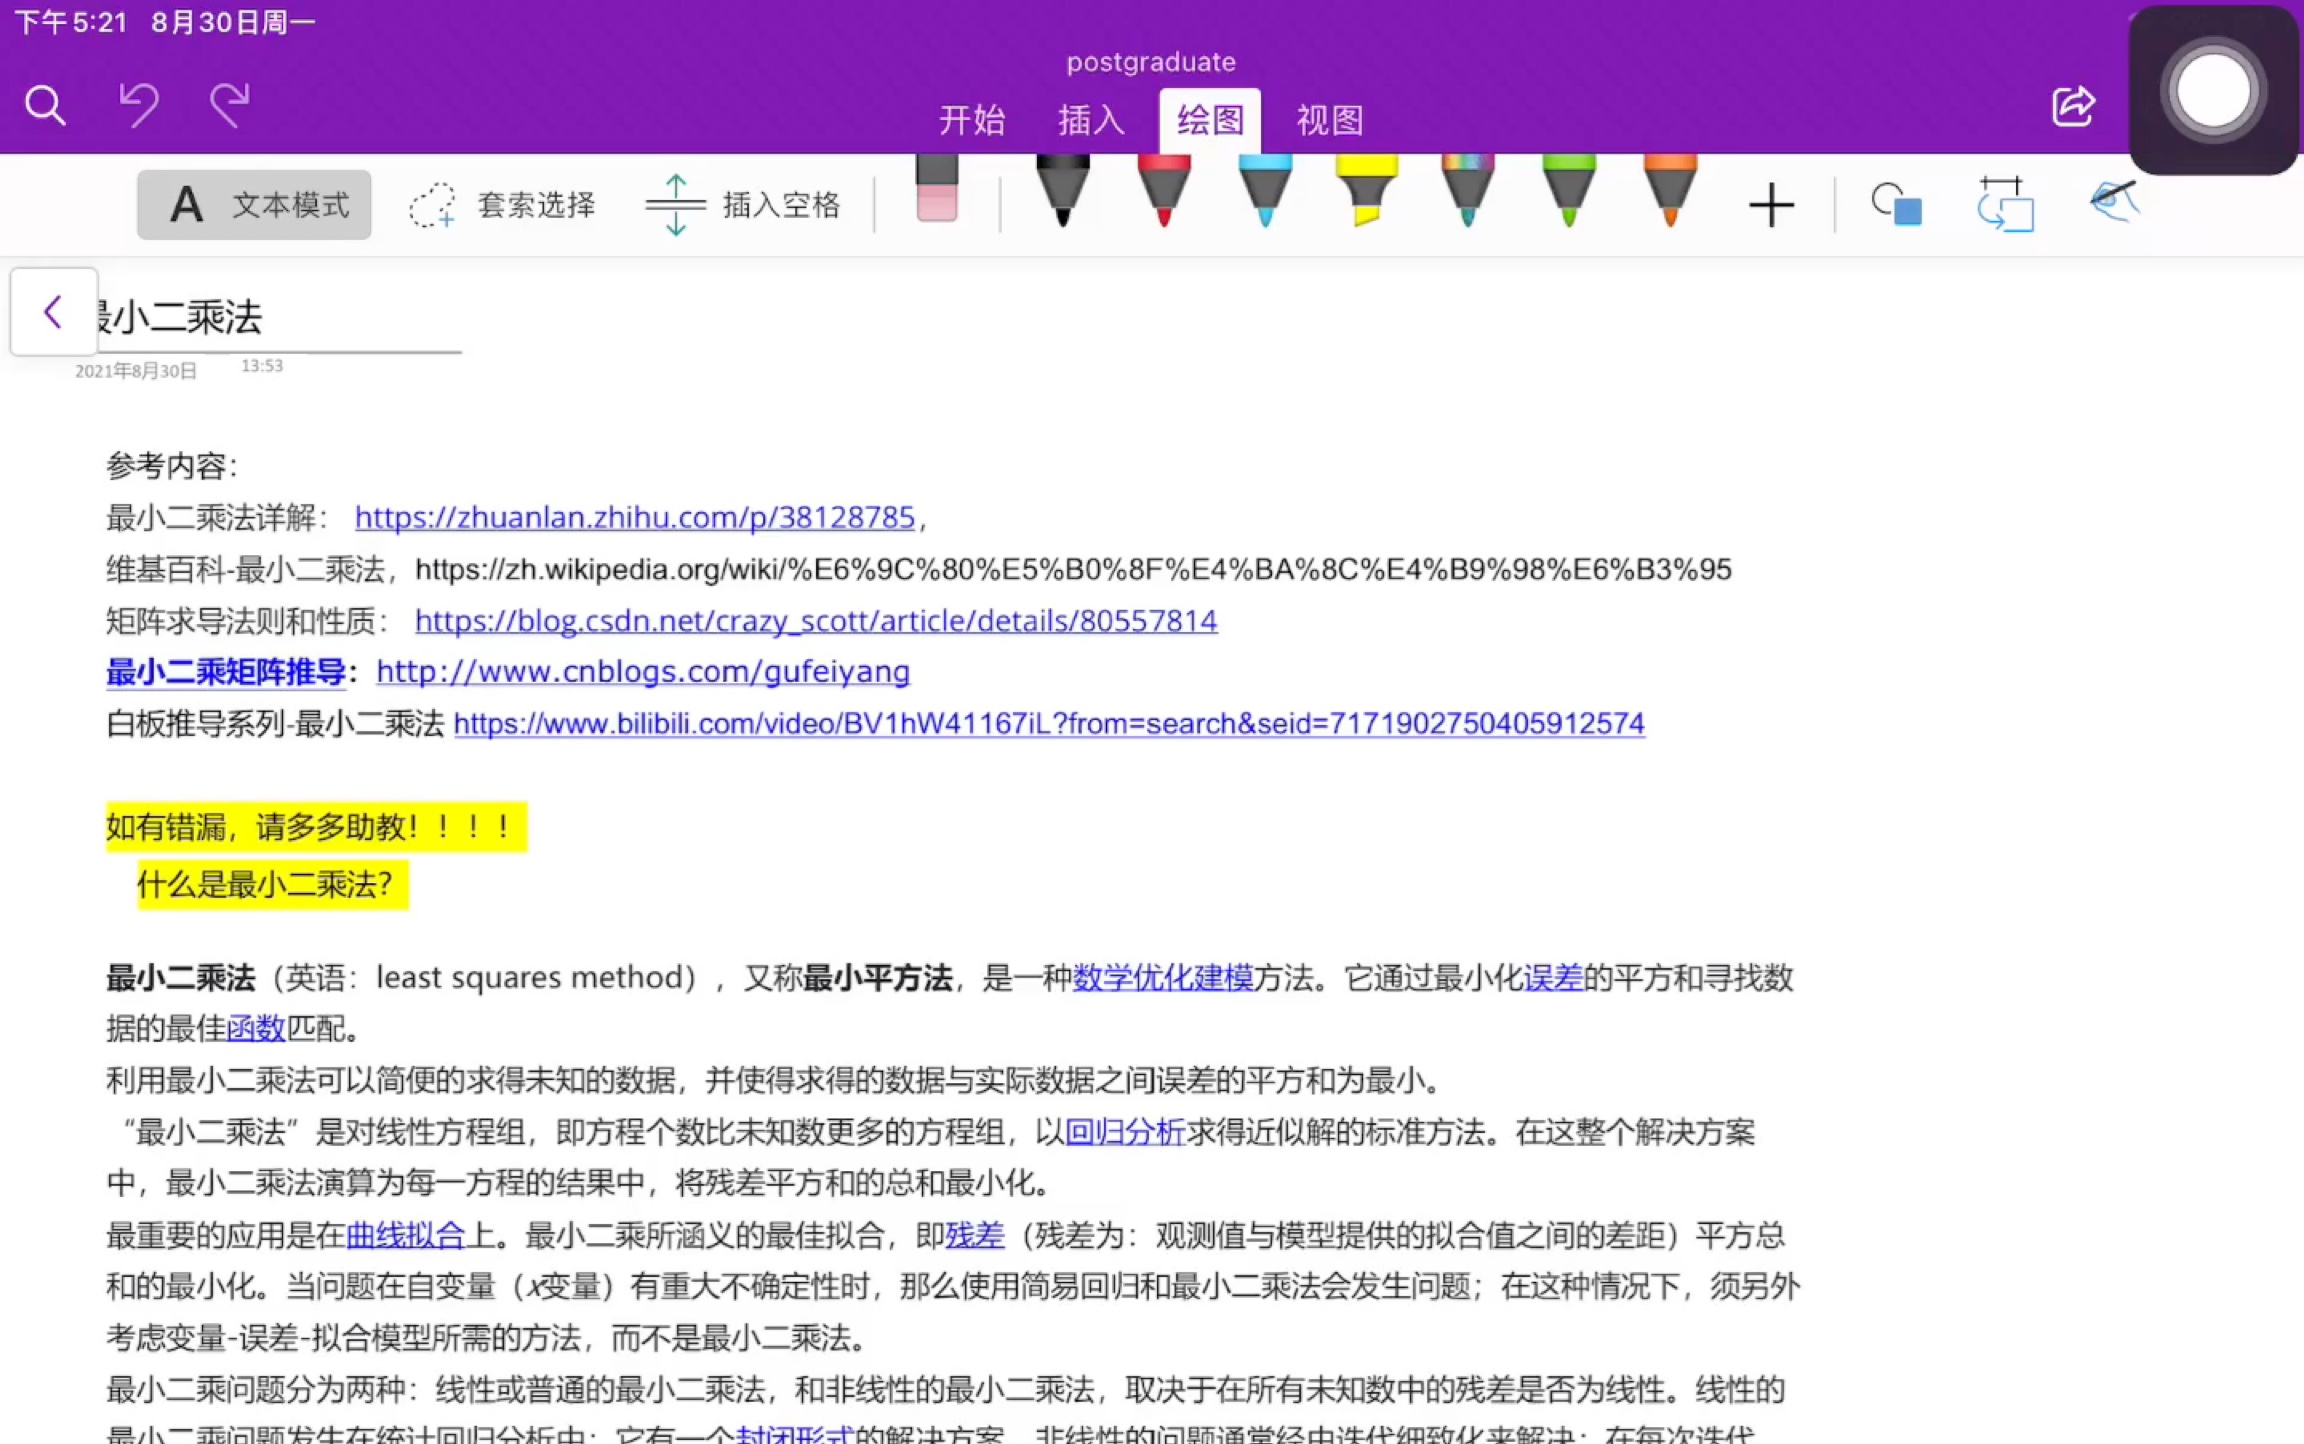This screenshot has width=2304, height=1444.
Task: Click the 参考内容 heading text
Action: click(172, 466)
